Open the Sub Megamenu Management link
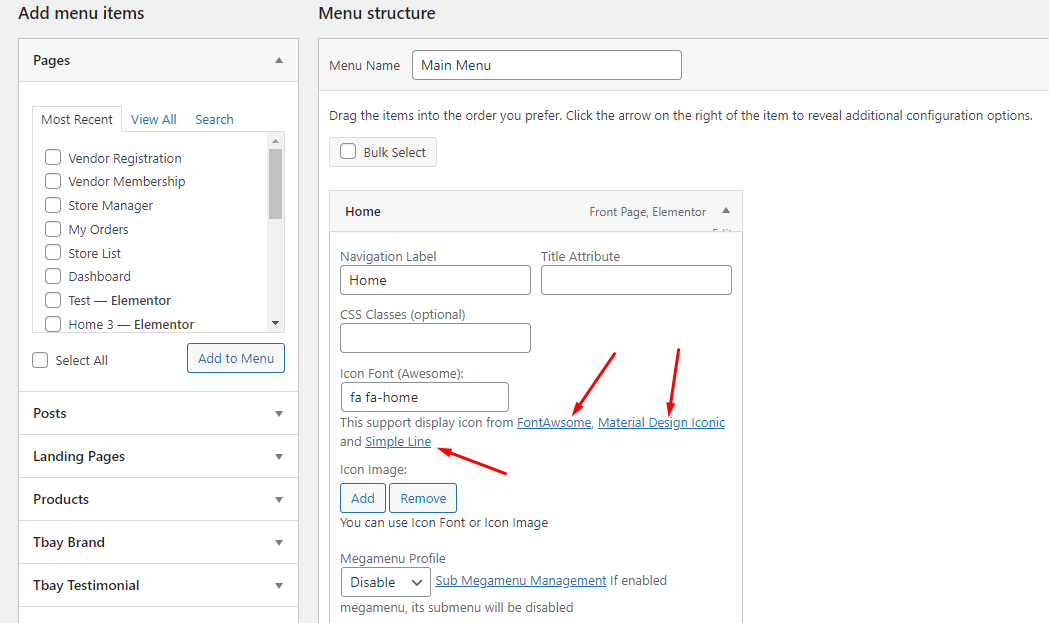Image resolution: width=1049 pixels, height=623 pixels. pos(521,580)
